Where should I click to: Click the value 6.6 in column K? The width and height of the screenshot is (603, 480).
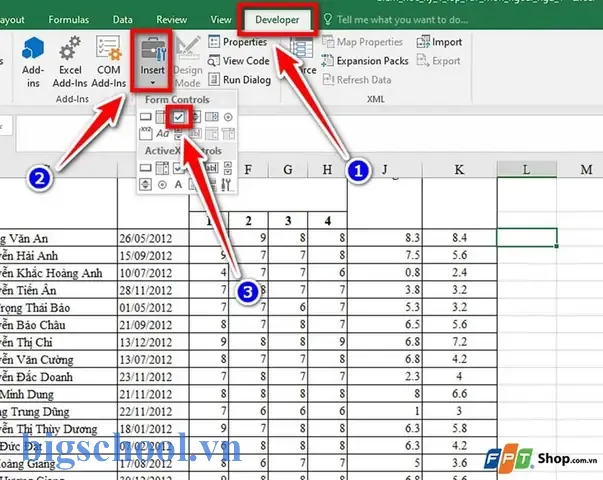point(460,393)
